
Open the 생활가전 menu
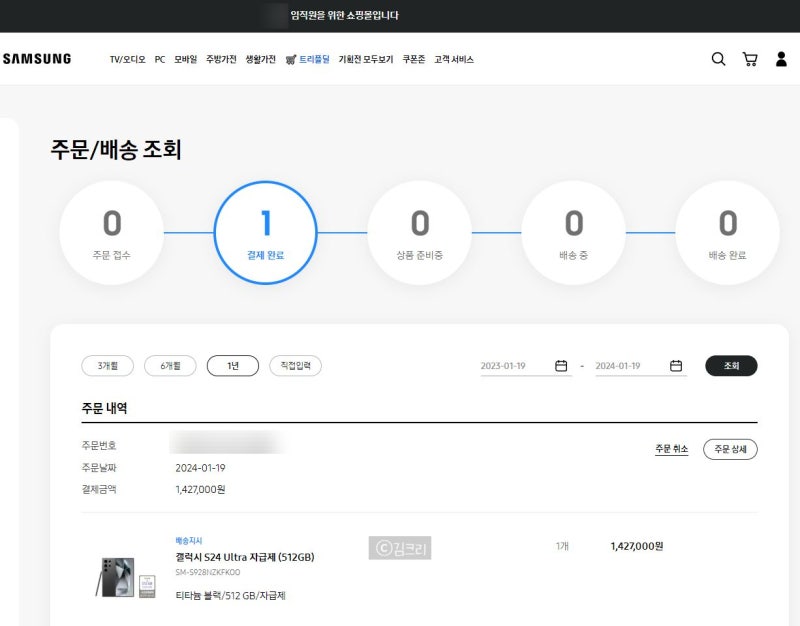click(x=260, y=60)
